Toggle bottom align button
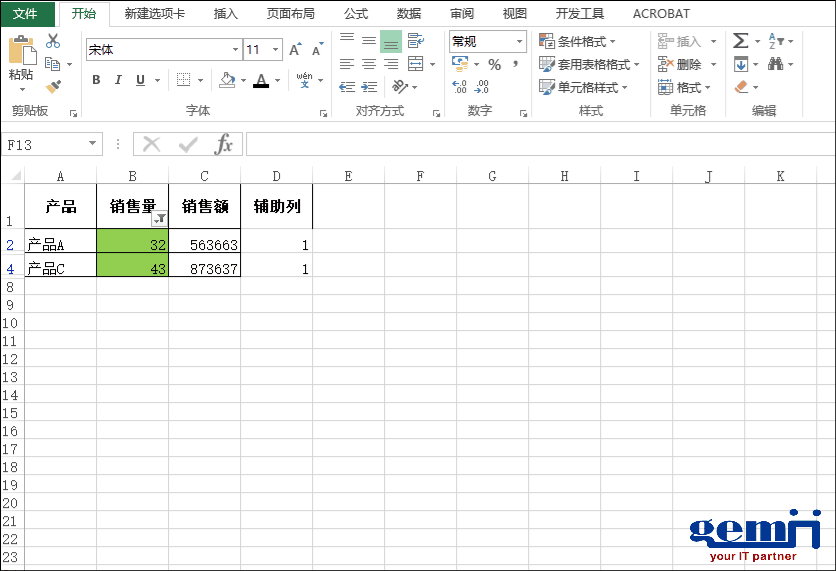 [391, 41]
